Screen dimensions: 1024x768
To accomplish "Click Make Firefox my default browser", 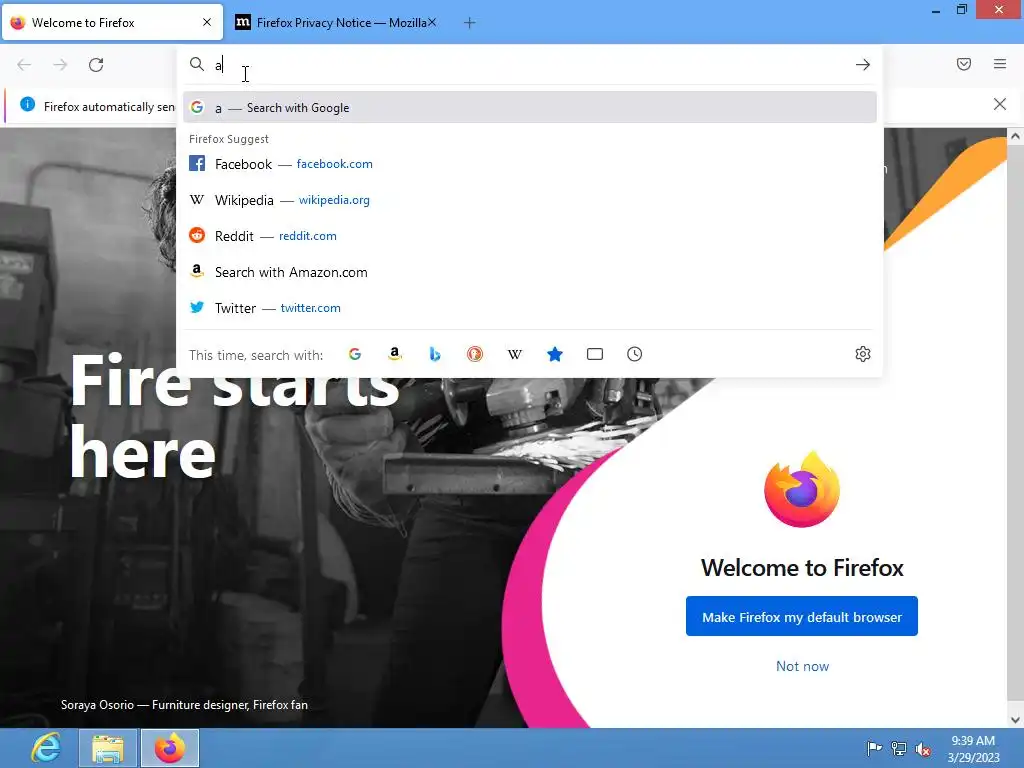I will (x=801, y=616).
